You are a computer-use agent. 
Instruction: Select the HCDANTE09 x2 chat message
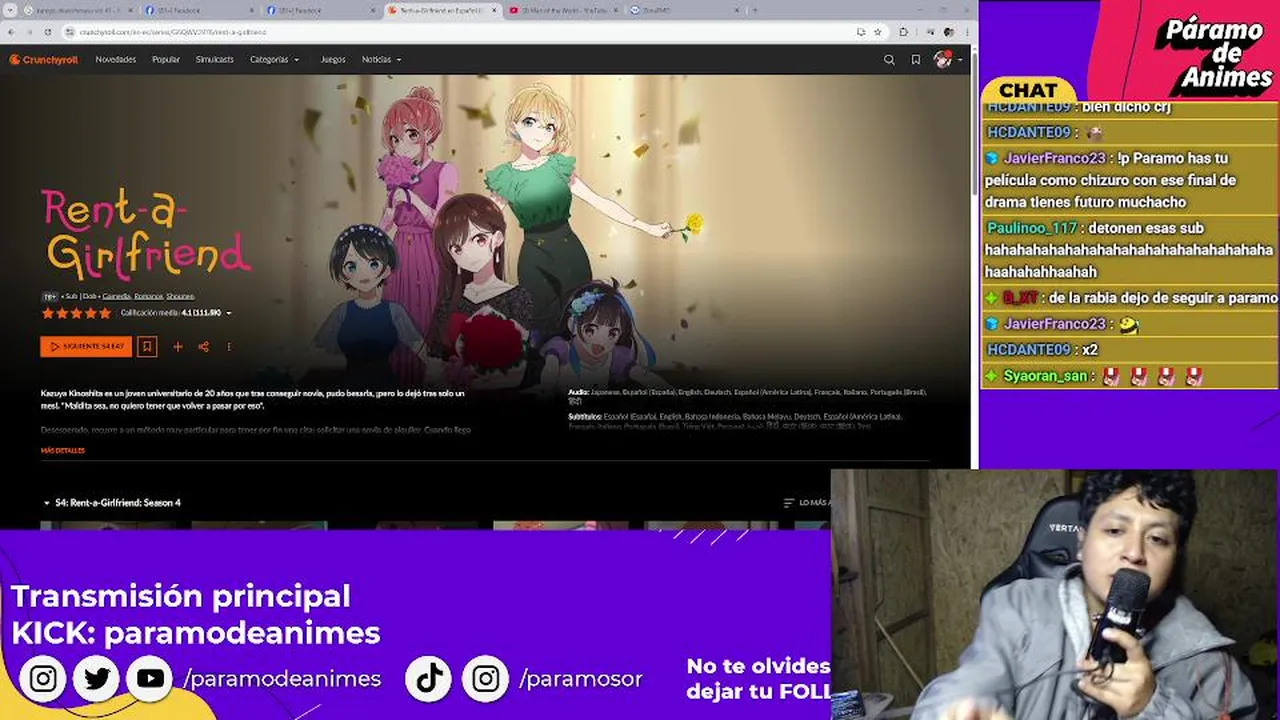(x=1042, y=350)
